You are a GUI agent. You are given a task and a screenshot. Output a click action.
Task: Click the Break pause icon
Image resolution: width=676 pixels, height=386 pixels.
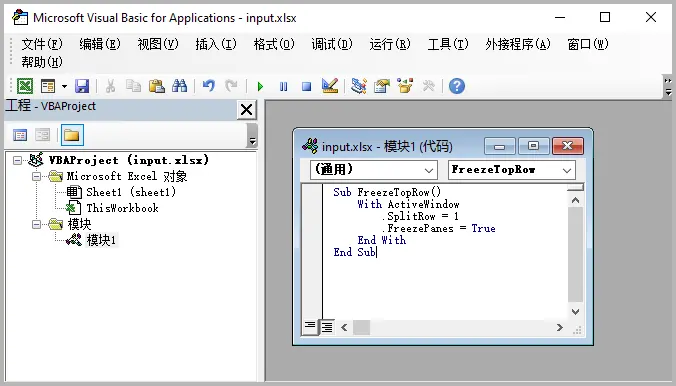pyautogui.click(x=283, y=87)
